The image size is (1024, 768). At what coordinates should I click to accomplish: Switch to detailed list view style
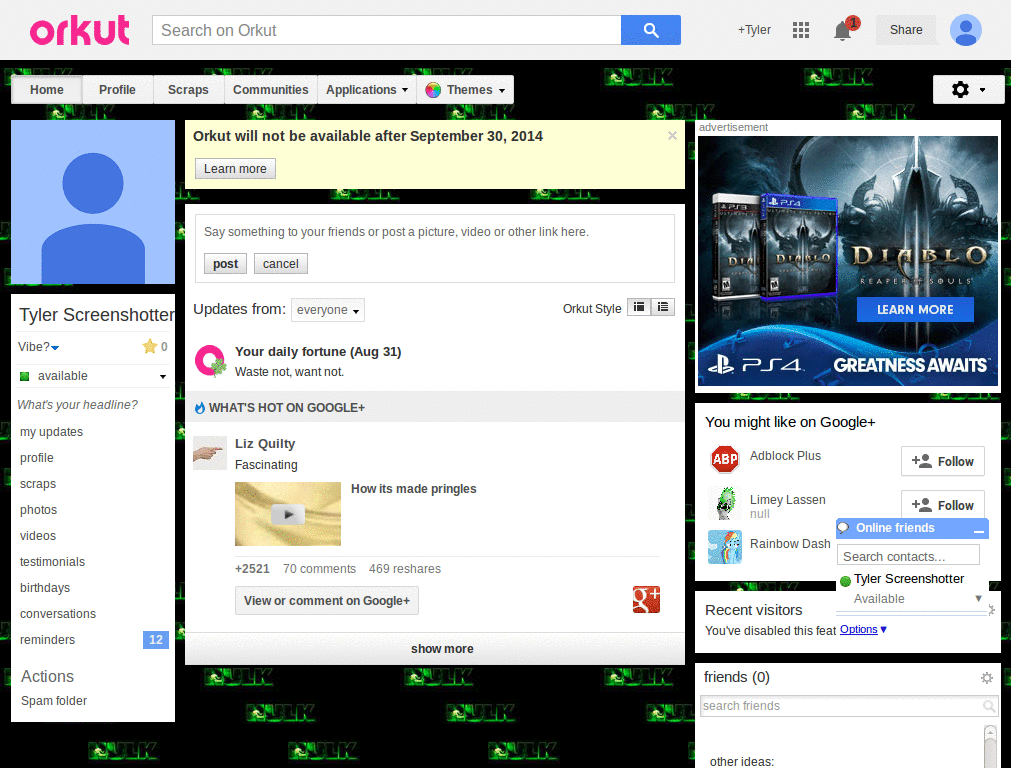pyautogui.click(x=663, y=307)
